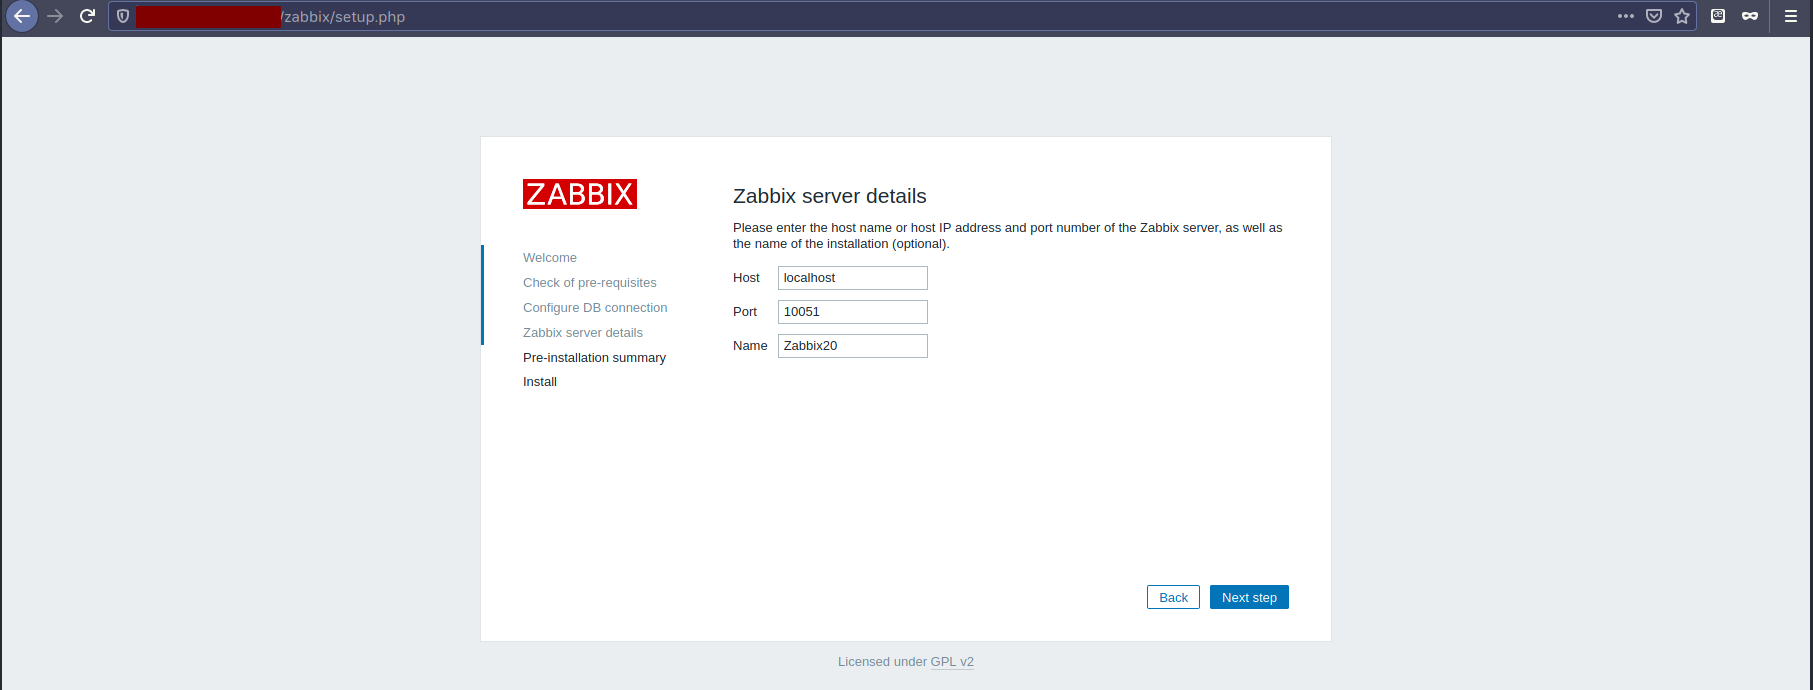Click the Port label
The image size is (1813, 690).
tap(745, 312)
